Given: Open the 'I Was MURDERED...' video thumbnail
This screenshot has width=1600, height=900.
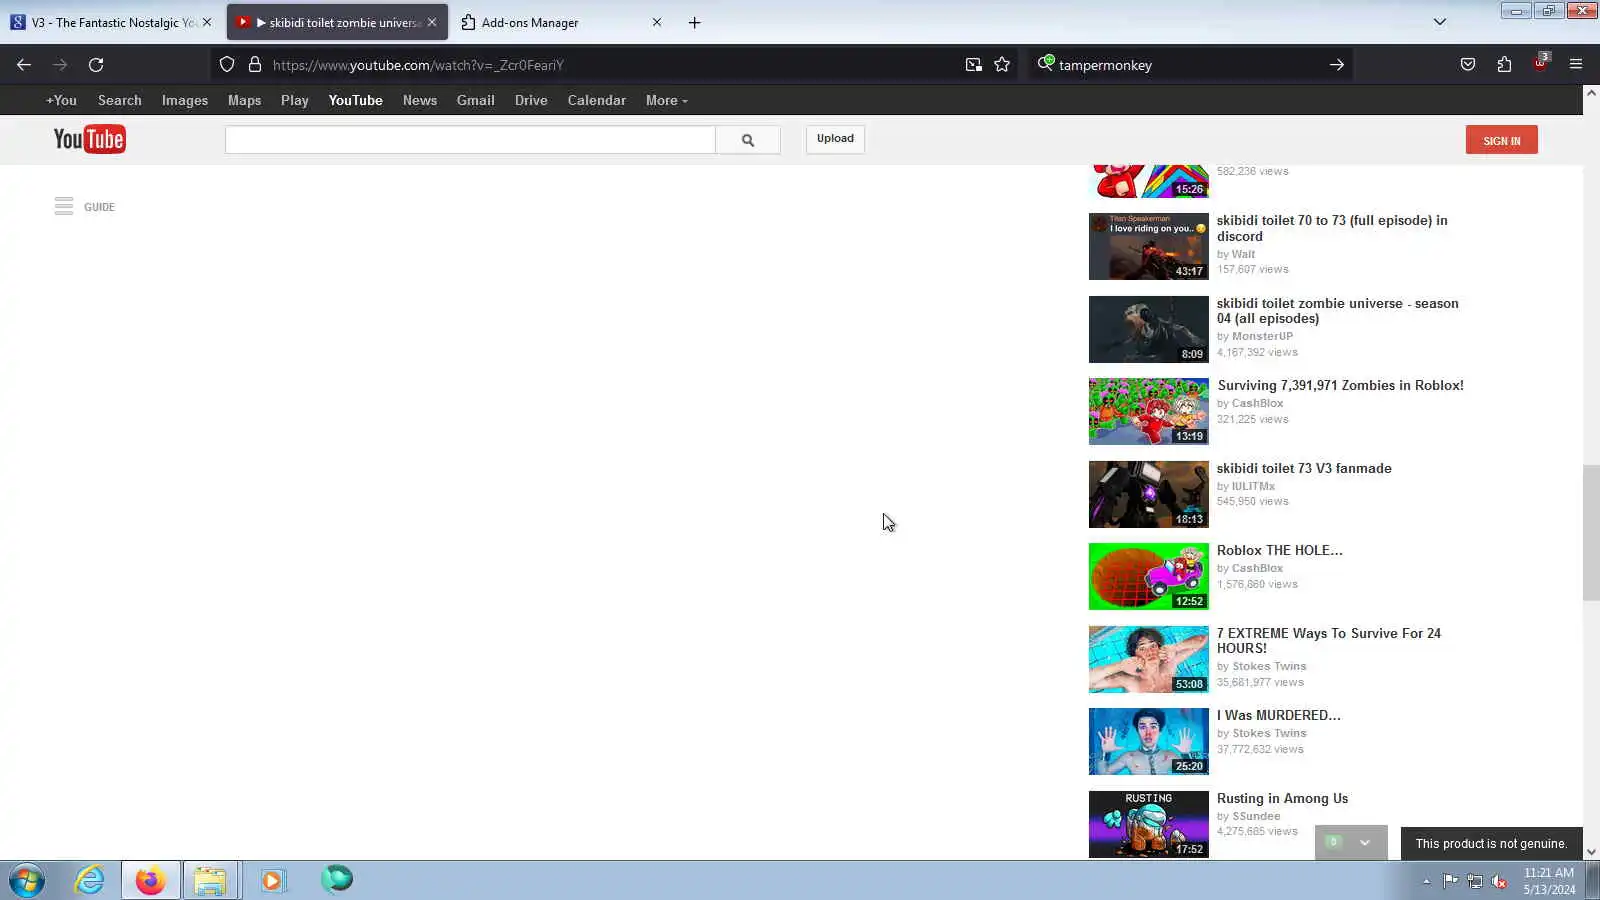Looking at the screenshot, I should pos(1148,742).
